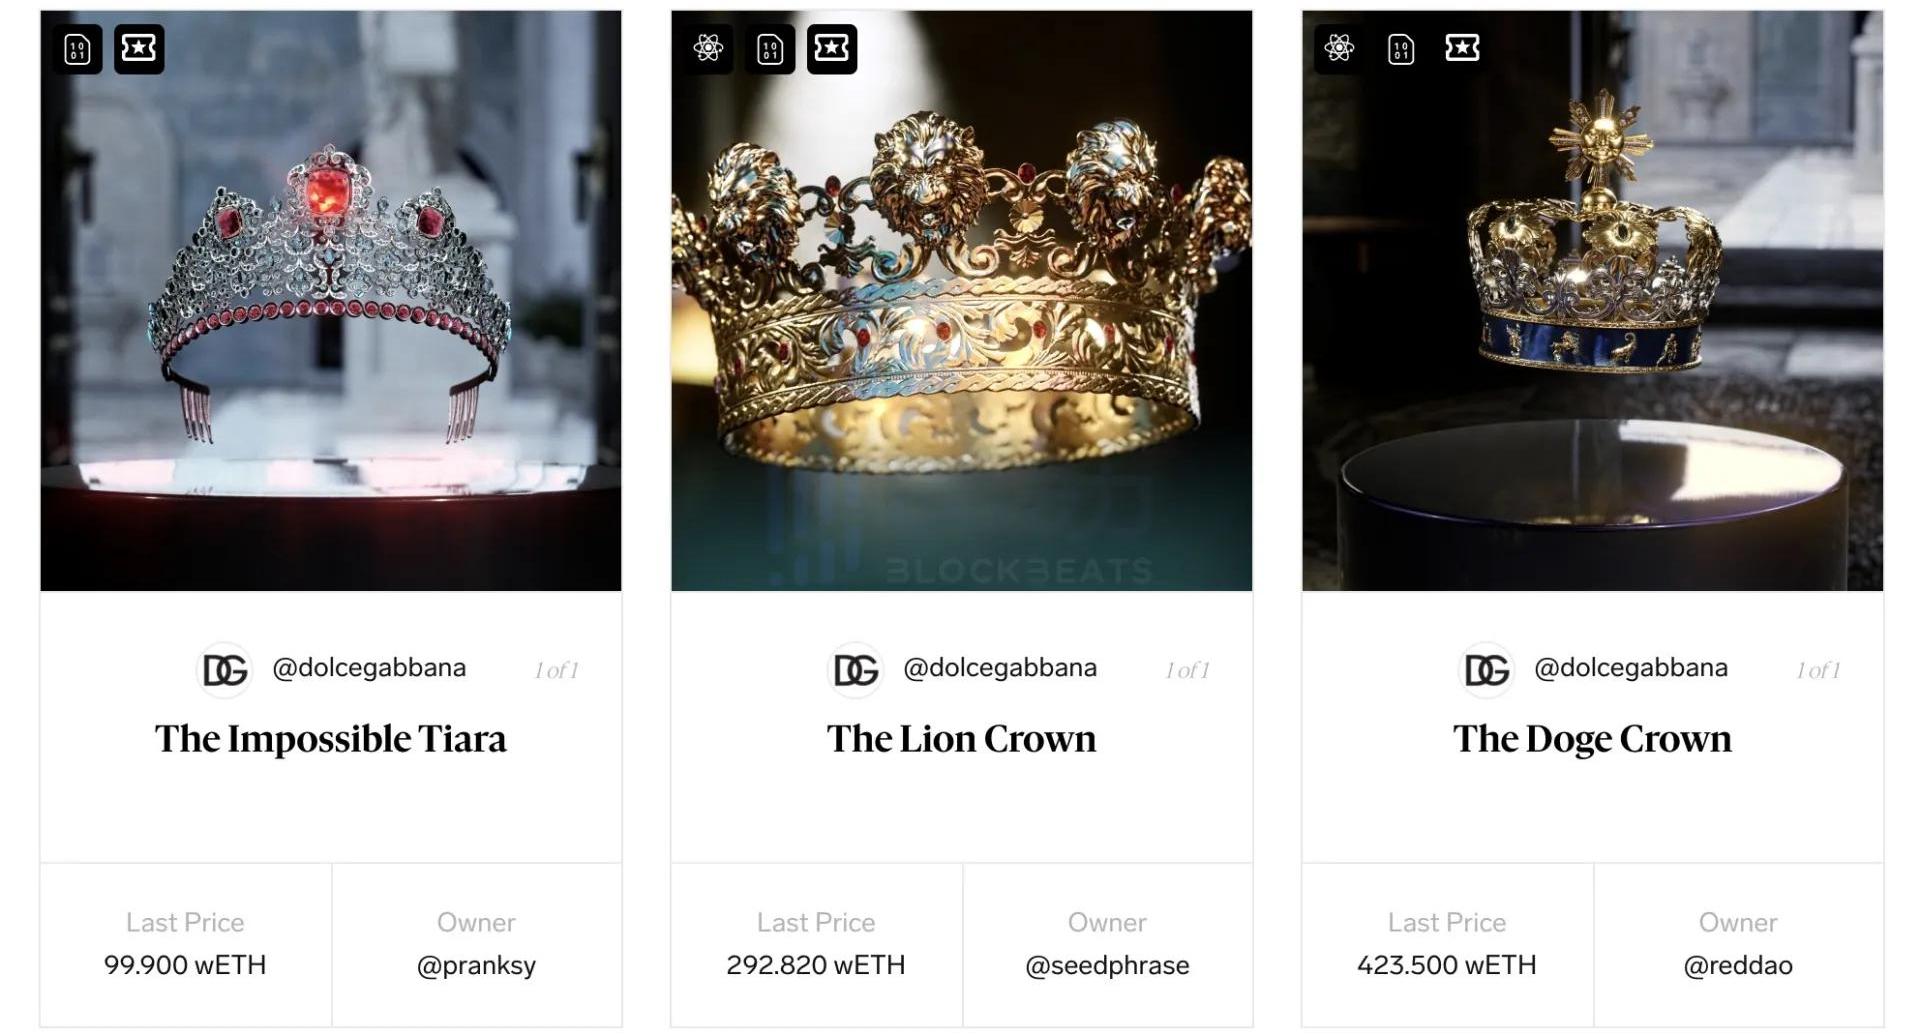The height and width of the screenshot is (1035, 1920).
Task: Visit owner @seedphrase profile
Action: tap(1107, 965)
